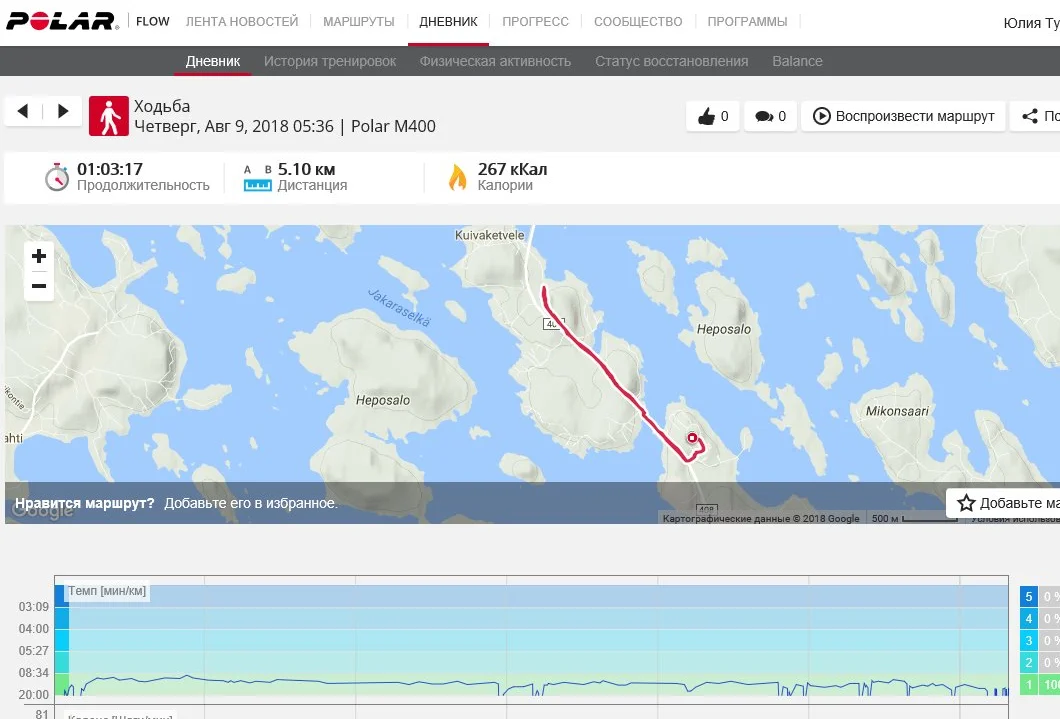Open the user profile name Юлия

point(1031,23)
